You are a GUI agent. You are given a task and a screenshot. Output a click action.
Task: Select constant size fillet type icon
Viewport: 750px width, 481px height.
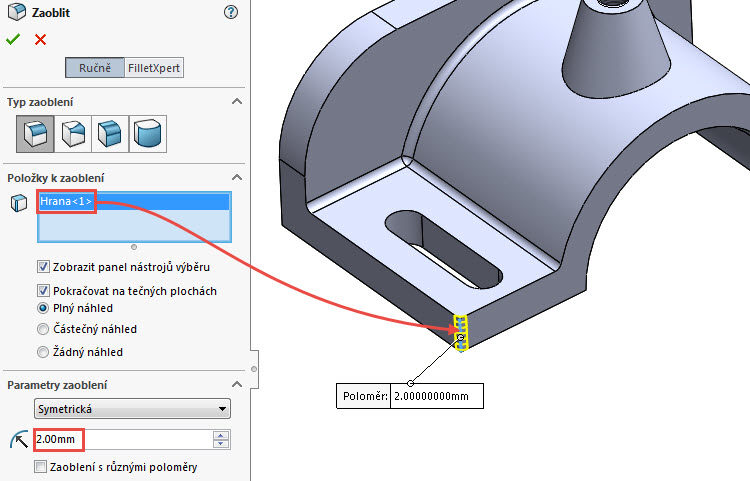(35, 134)
